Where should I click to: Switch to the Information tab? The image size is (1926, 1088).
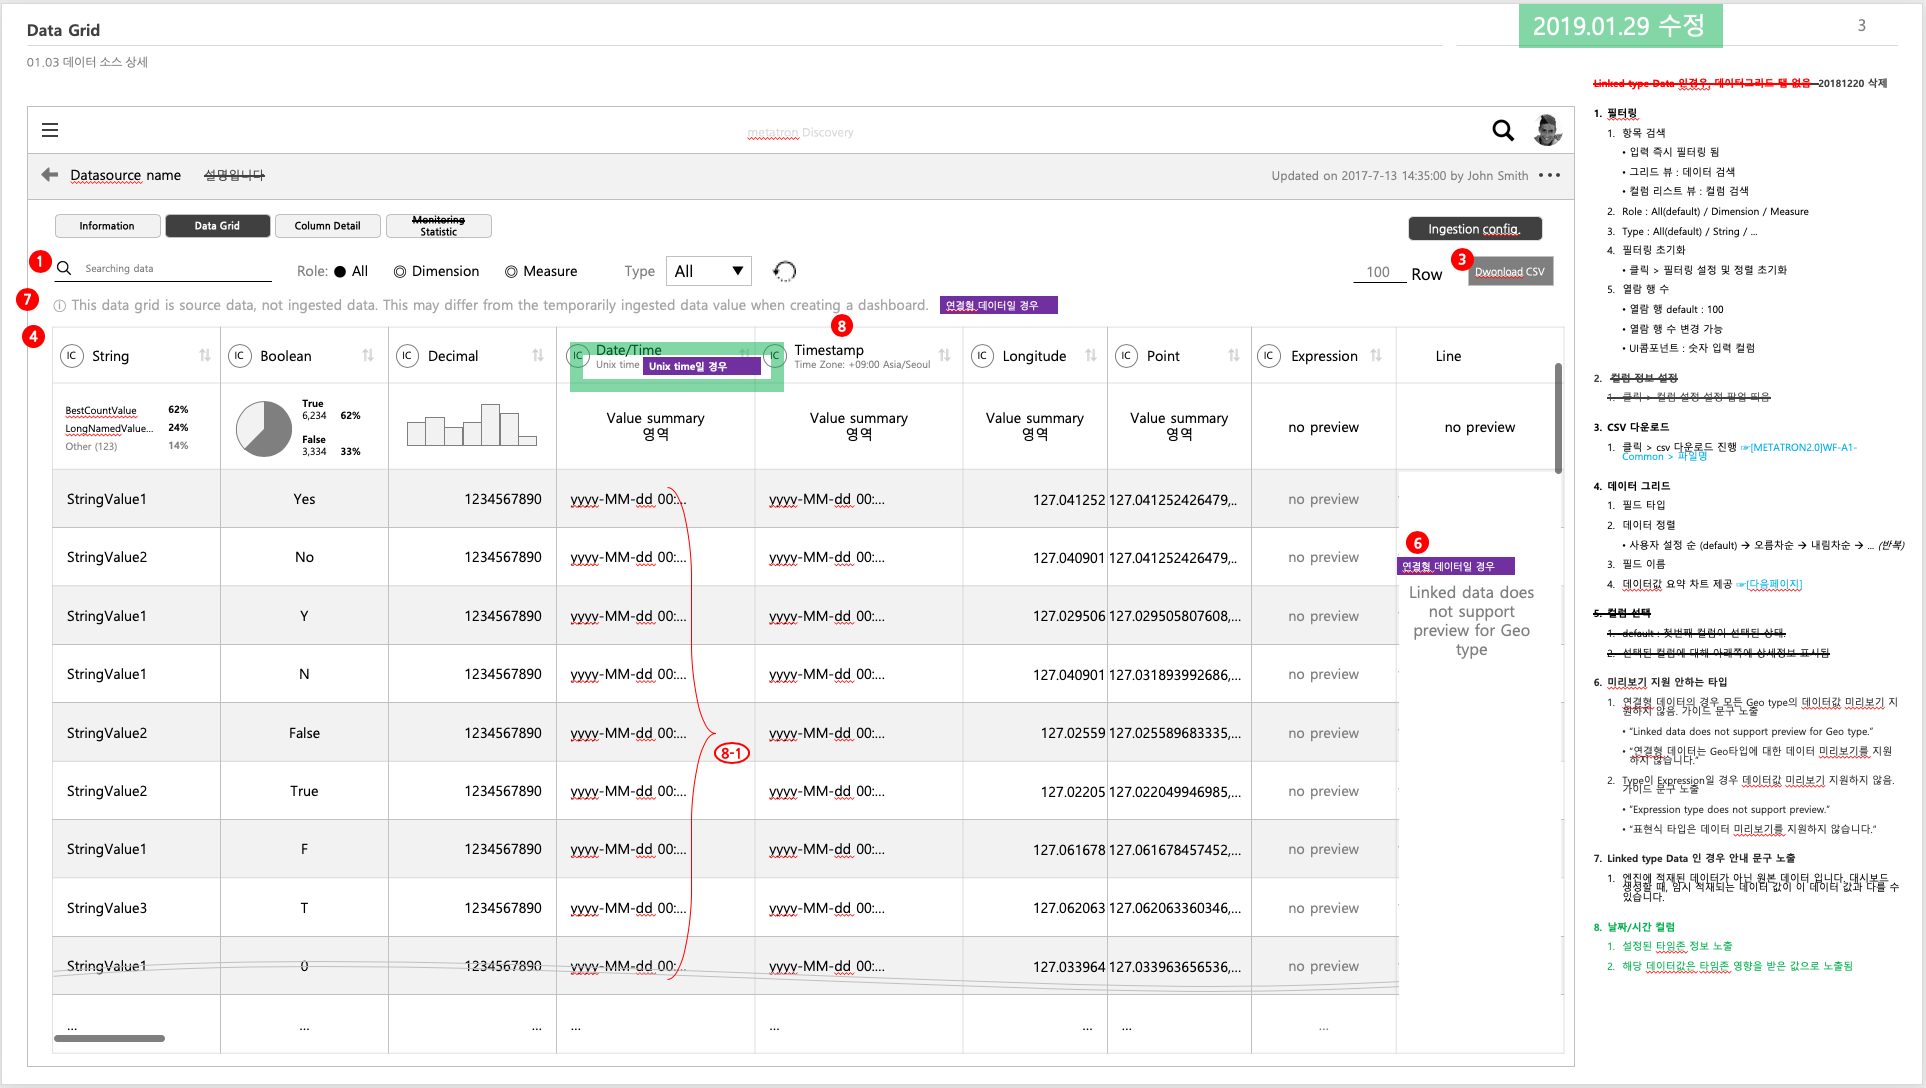coord(108,226)
